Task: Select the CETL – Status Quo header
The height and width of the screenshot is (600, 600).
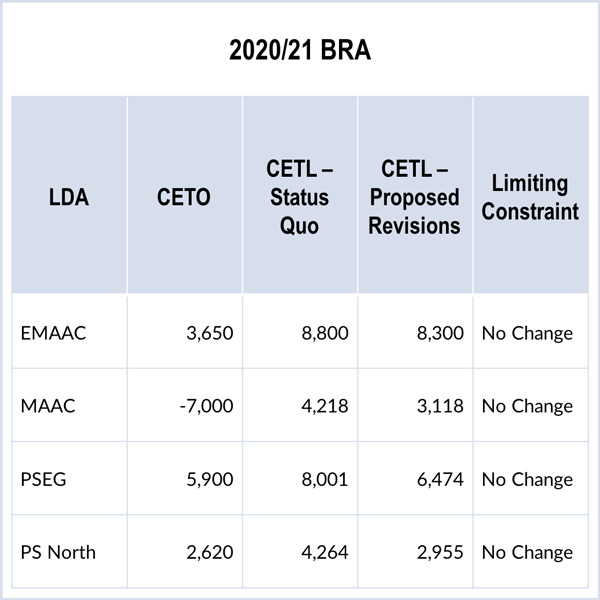Action: point(300,197)
